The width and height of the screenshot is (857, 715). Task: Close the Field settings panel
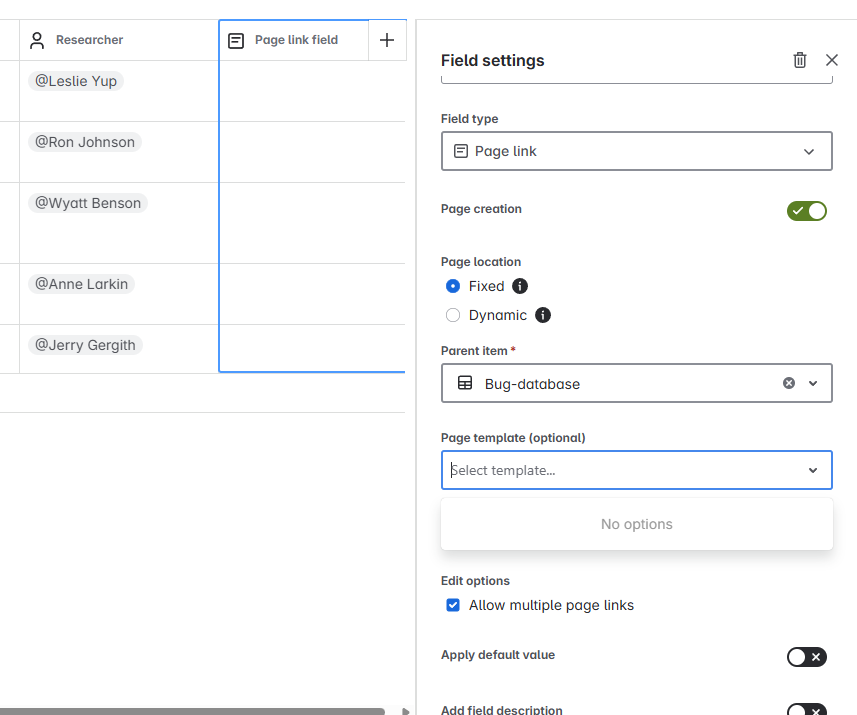832,60
